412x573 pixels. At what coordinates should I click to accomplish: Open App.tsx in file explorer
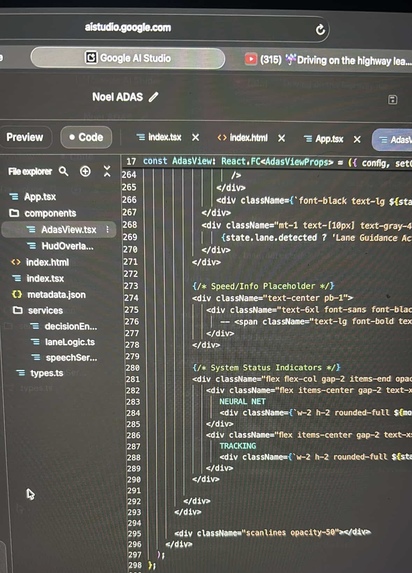40,197
